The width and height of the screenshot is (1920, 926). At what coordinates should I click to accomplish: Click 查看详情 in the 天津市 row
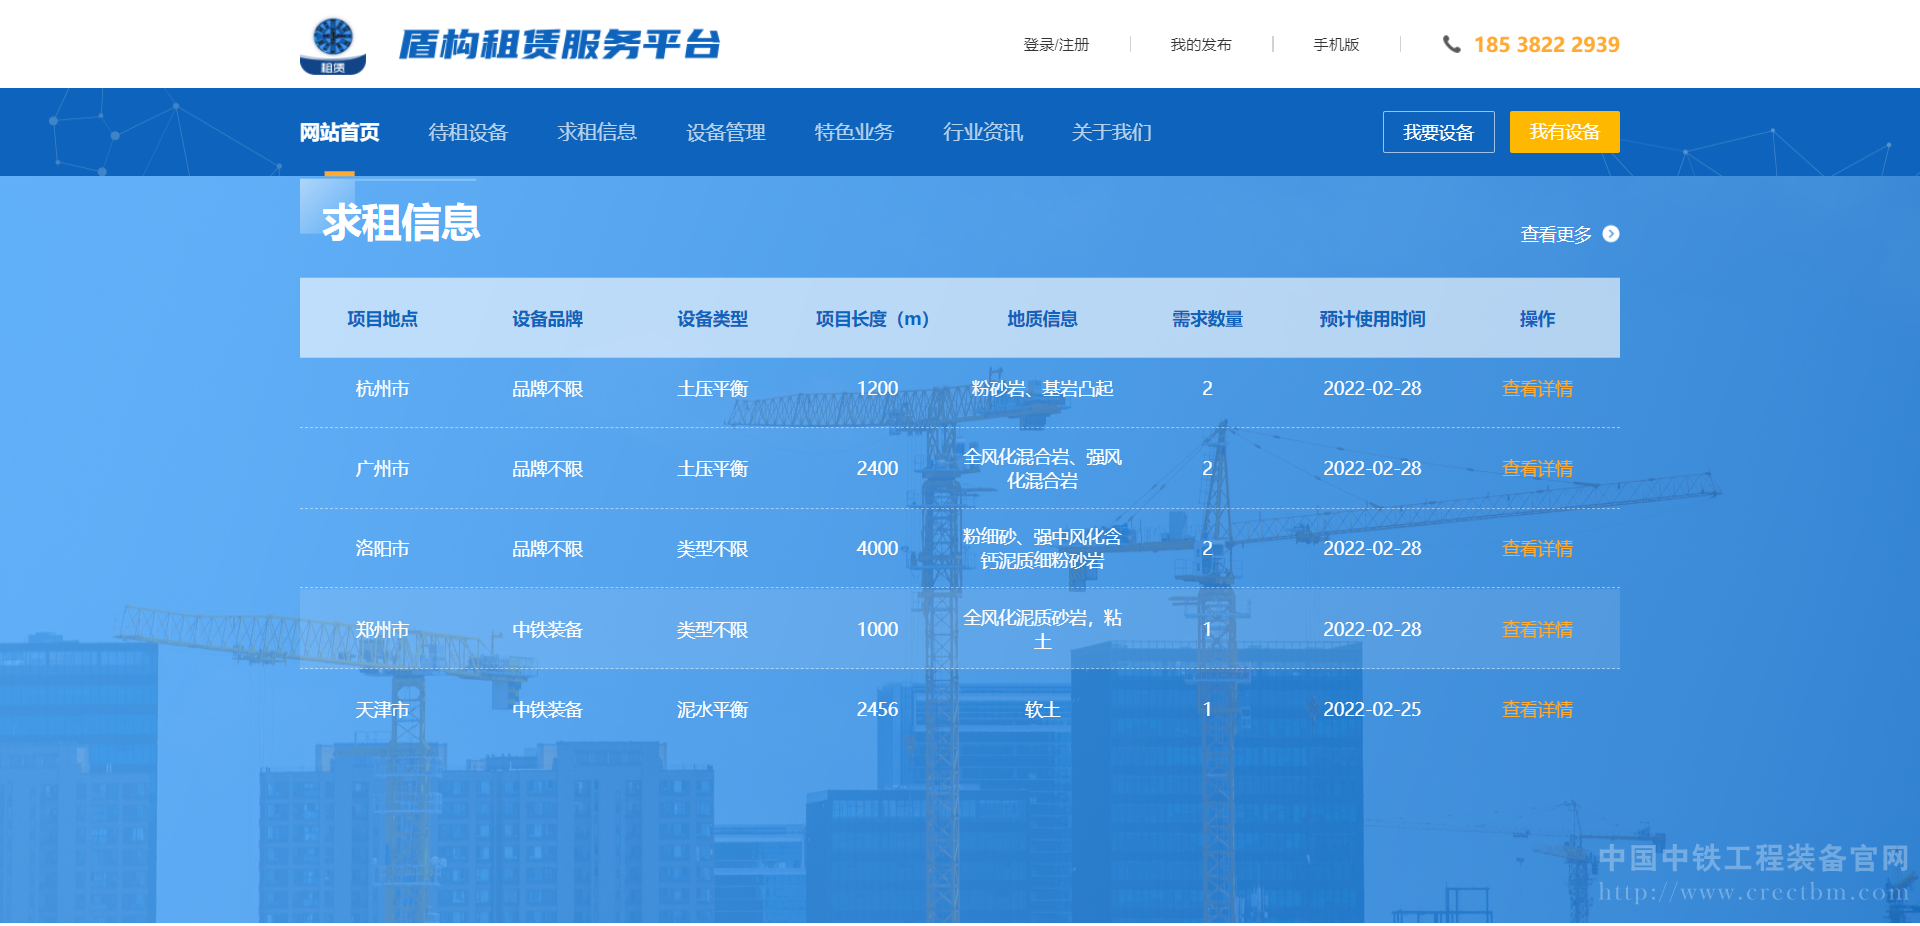tap(1537, 710)
